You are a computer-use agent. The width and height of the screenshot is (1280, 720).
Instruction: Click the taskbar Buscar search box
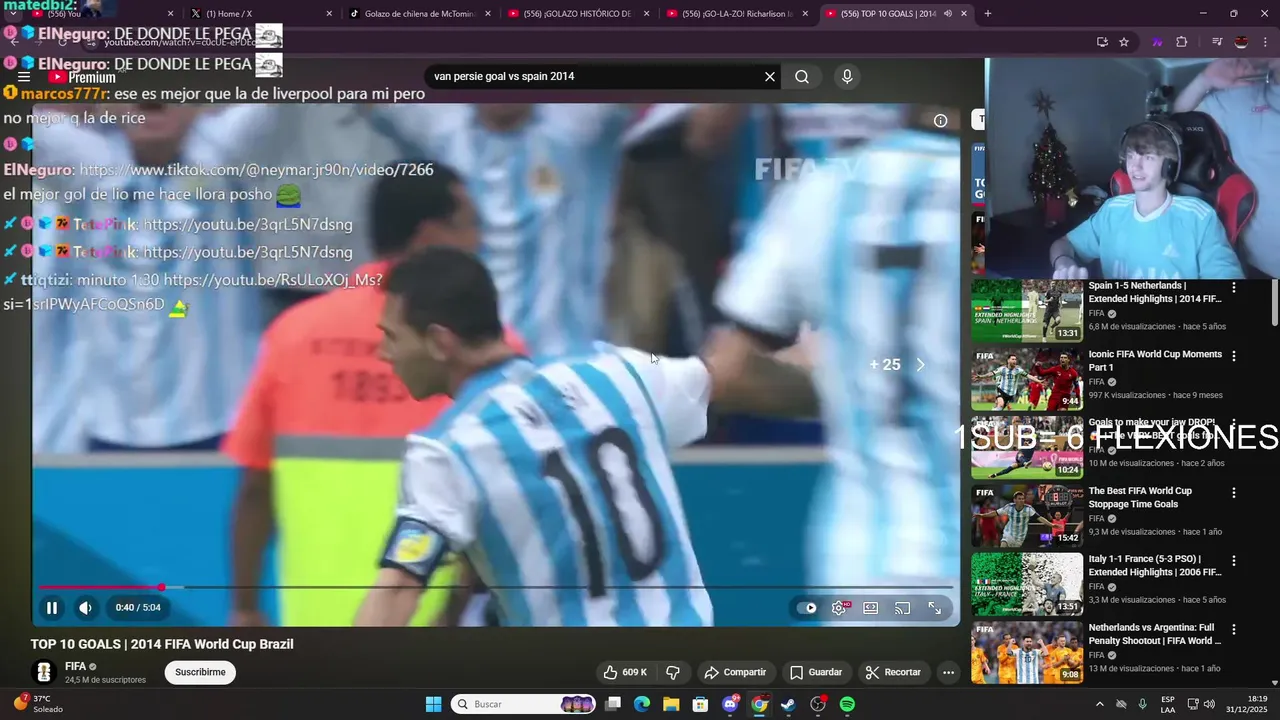pos(524,704)
